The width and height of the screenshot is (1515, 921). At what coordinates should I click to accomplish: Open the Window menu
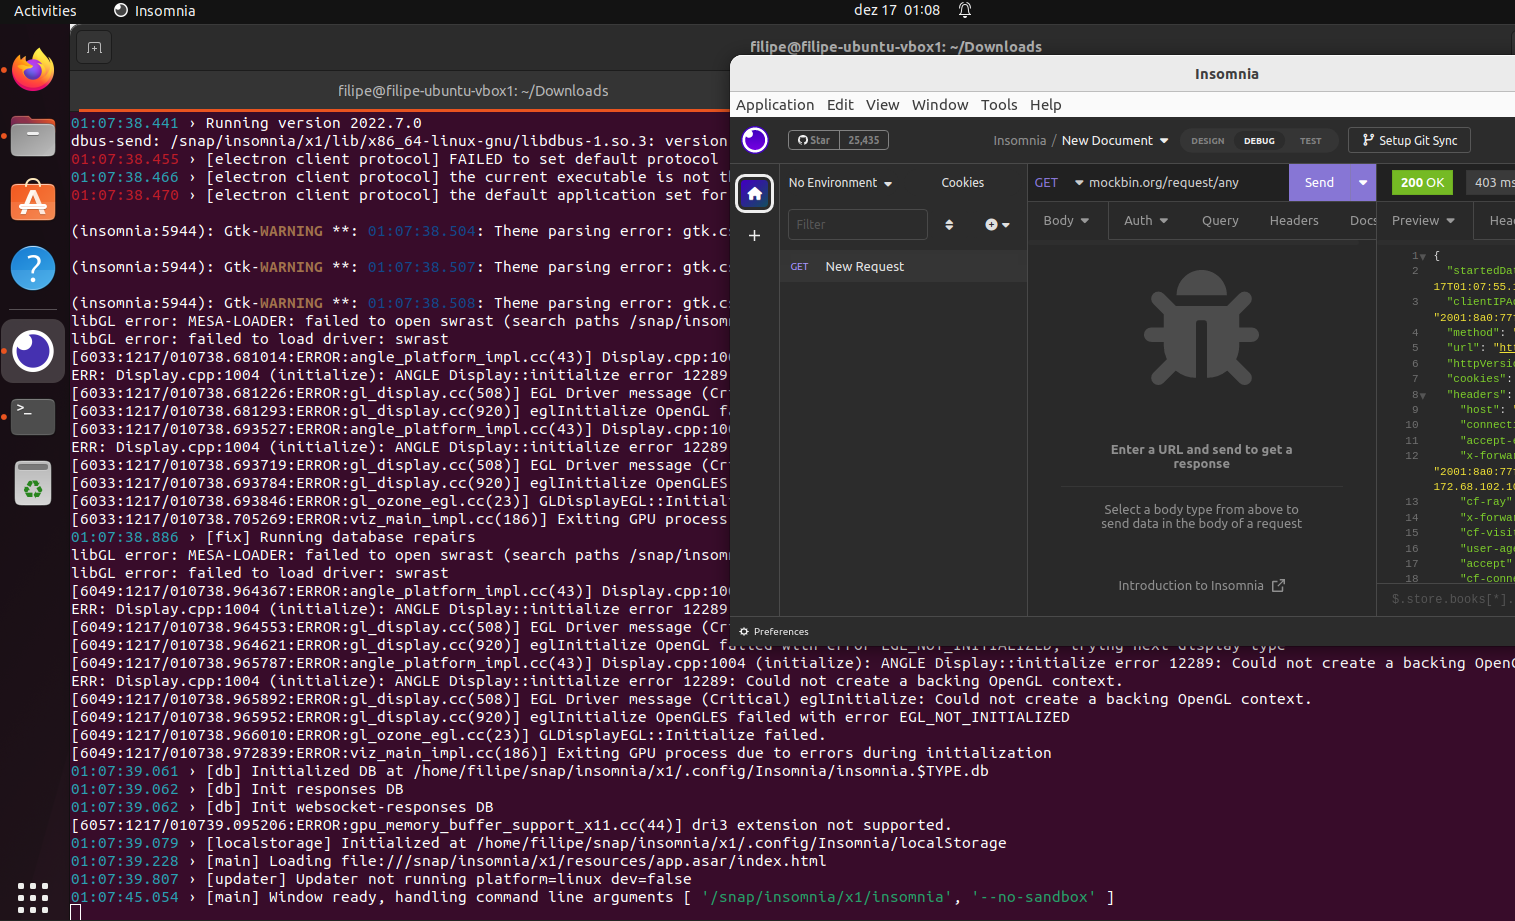pyautogui.click(x=940, y=105)
